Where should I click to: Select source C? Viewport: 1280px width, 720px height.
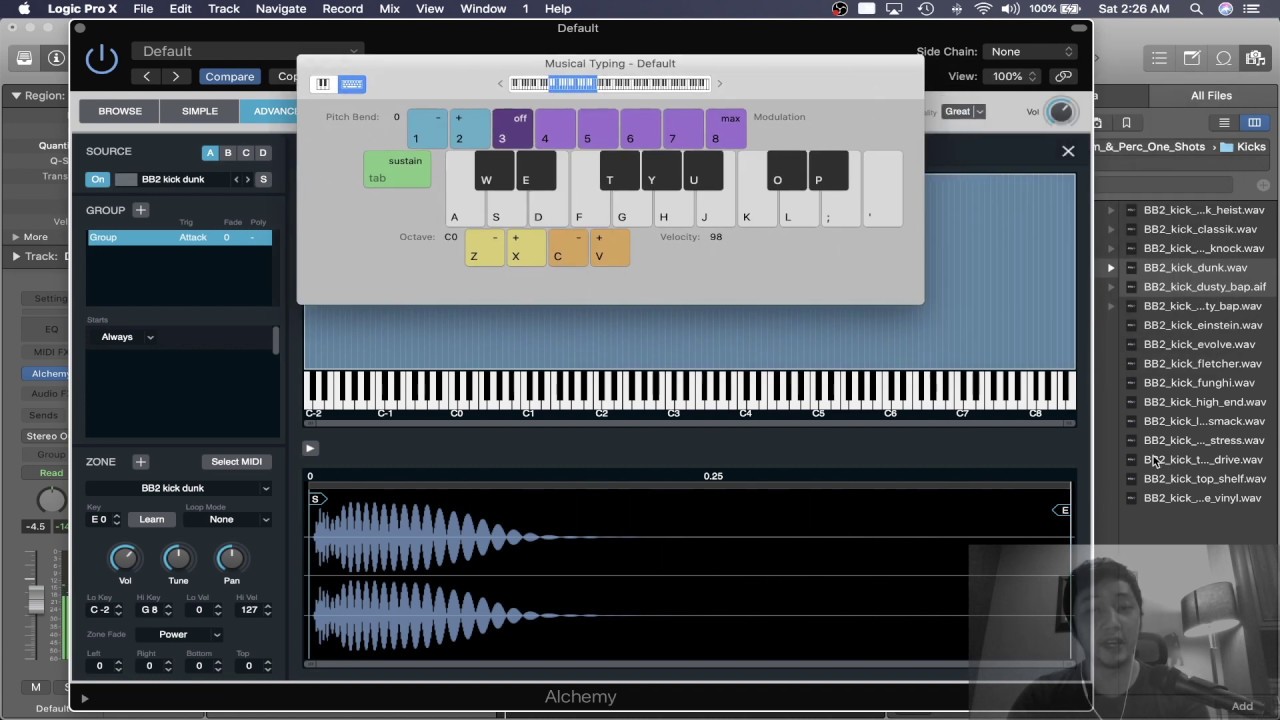246,153
